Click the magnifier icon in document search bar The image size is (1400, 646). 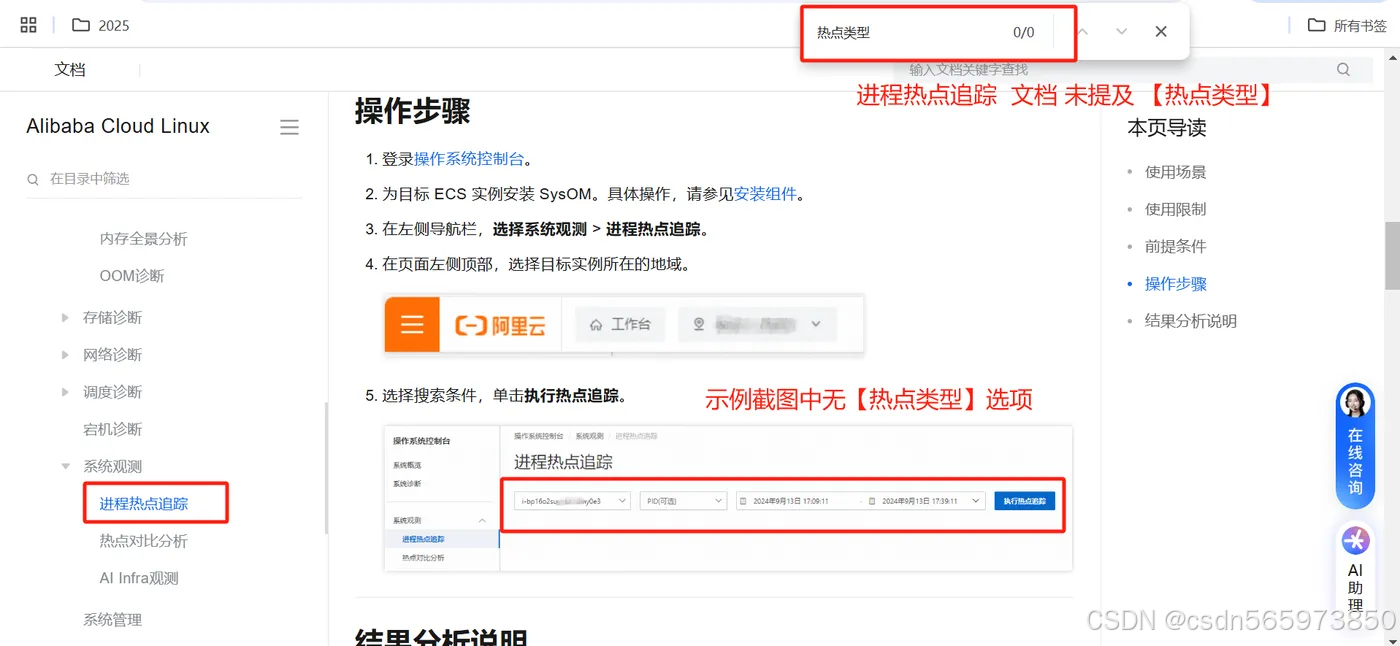(1343, 69)
